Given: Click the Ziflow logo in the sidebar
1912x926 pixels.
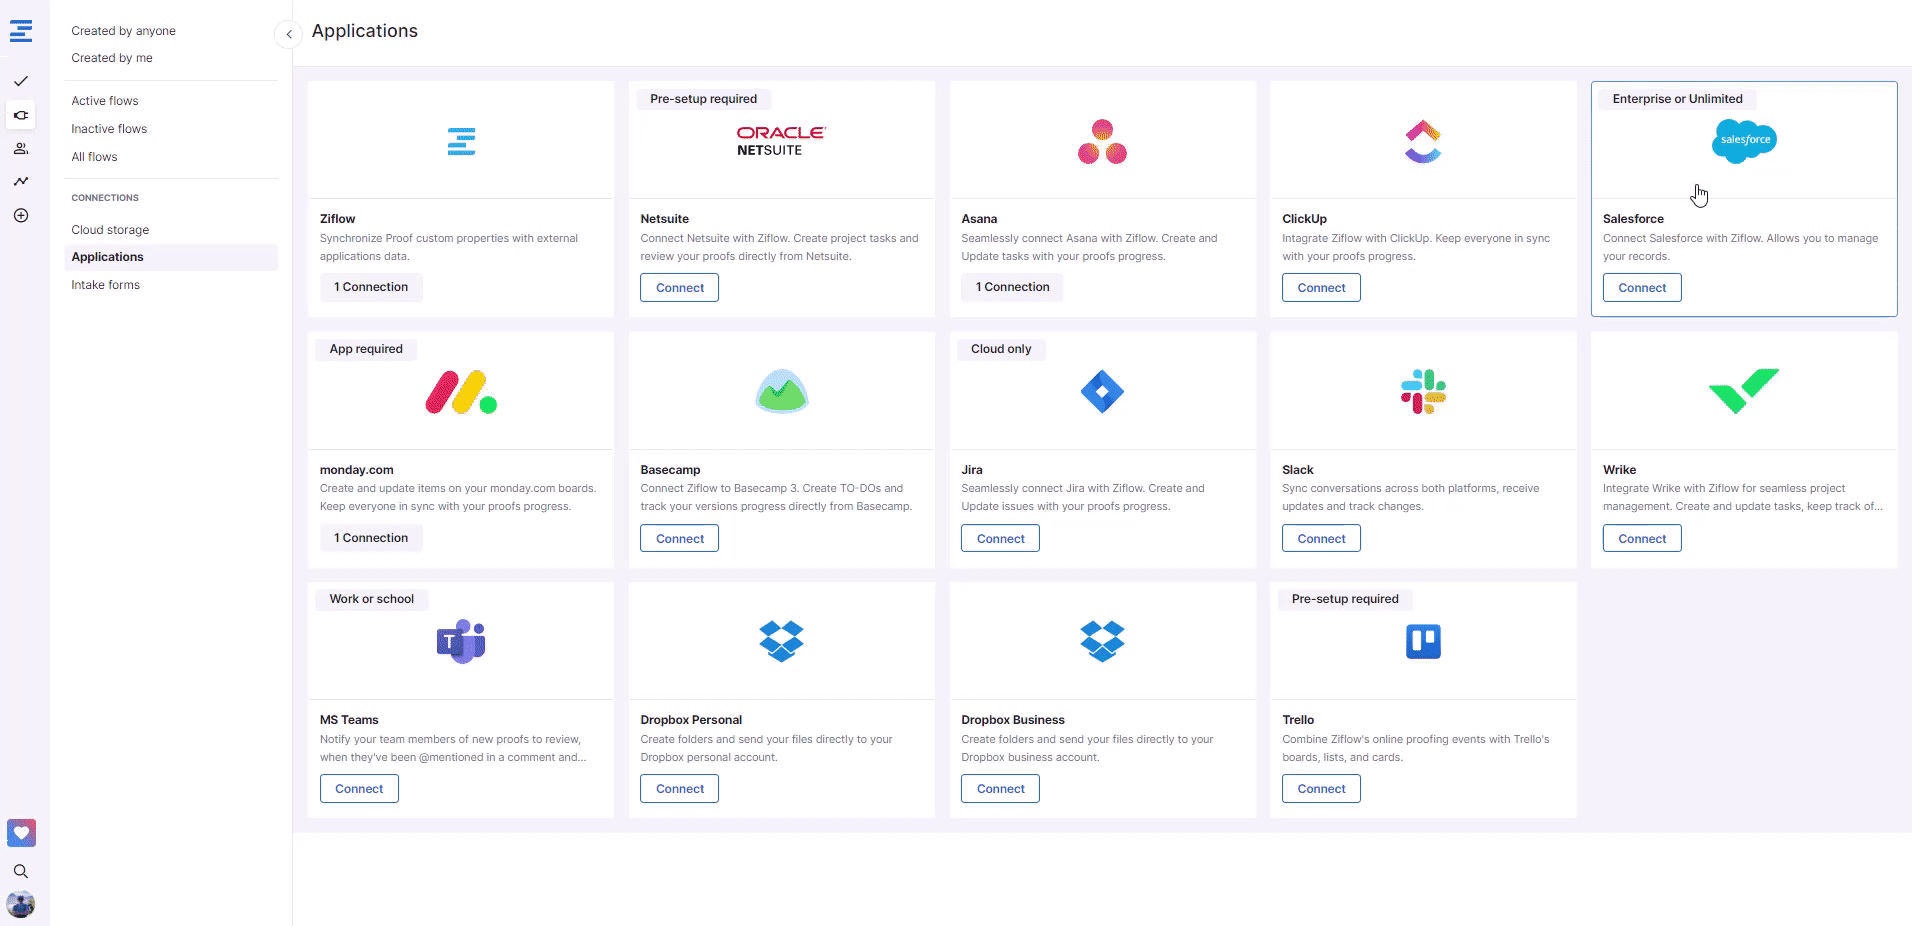Looking at the screenshot, I should [x=21, y=31].
